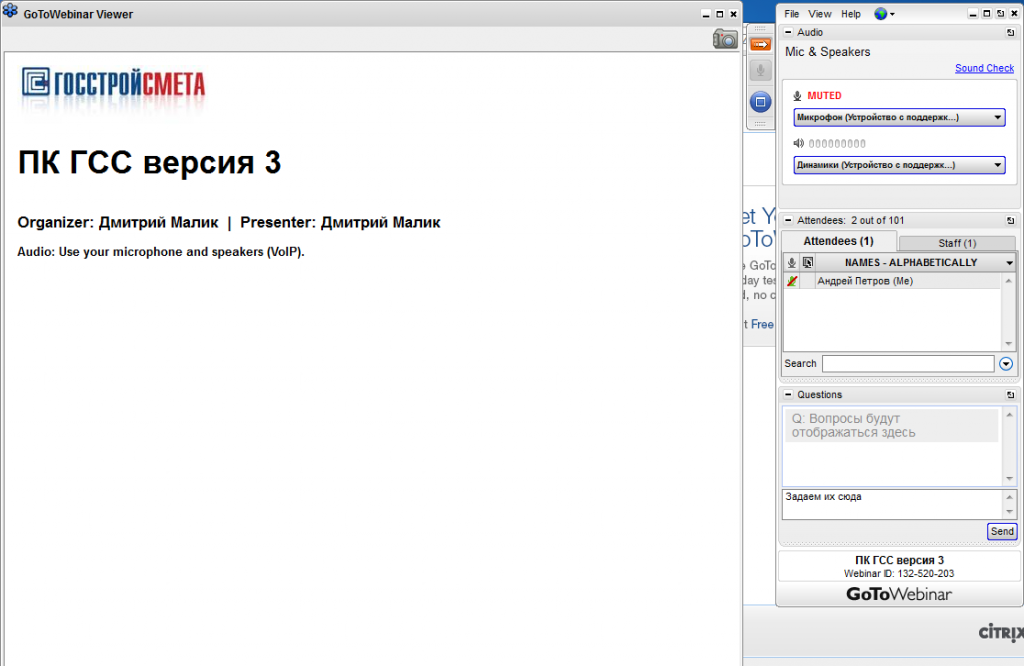Image resolution: width=1024 pixels, height=666 pixels.
Task: Click the ГОССТРОЙСМЕТА logo
Action: pyautogui.click(x=113, y=84)
